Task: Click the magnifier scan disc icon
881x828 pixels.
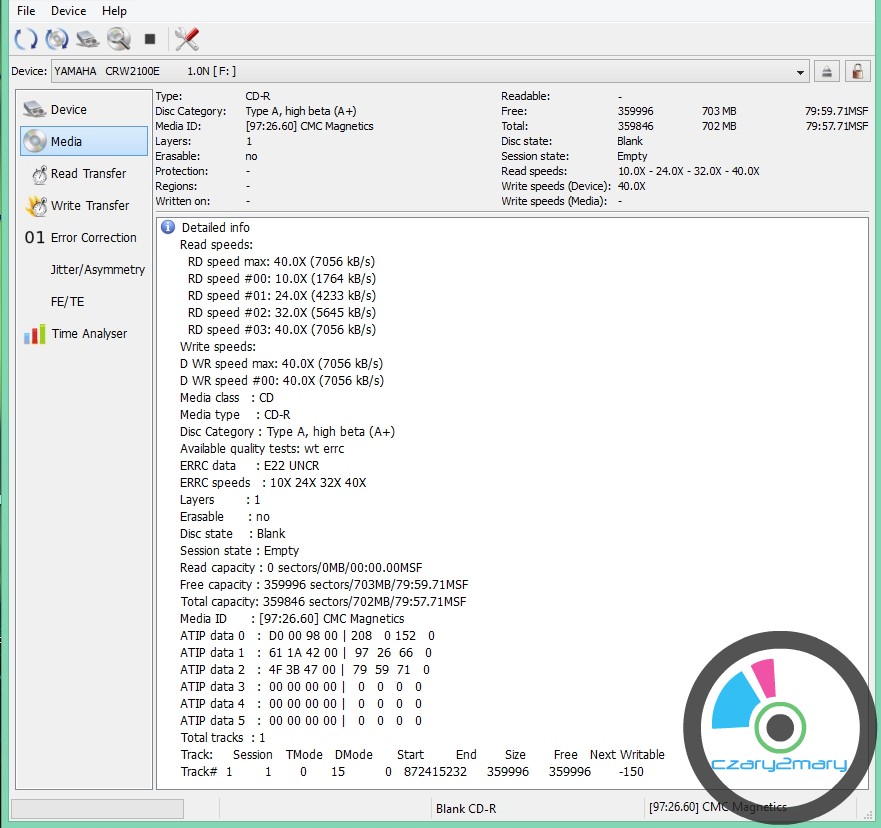Action: [120, 39]
